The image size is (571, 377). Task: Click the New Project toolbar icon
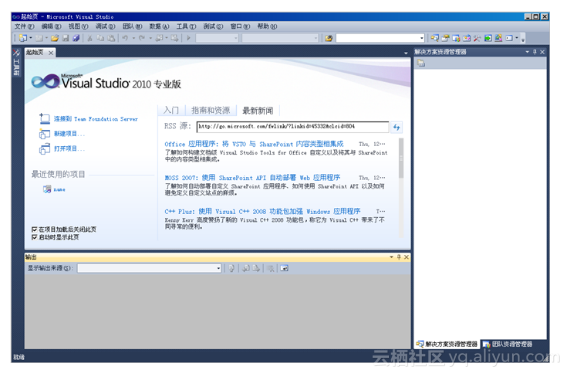click(x=23, y=38)
